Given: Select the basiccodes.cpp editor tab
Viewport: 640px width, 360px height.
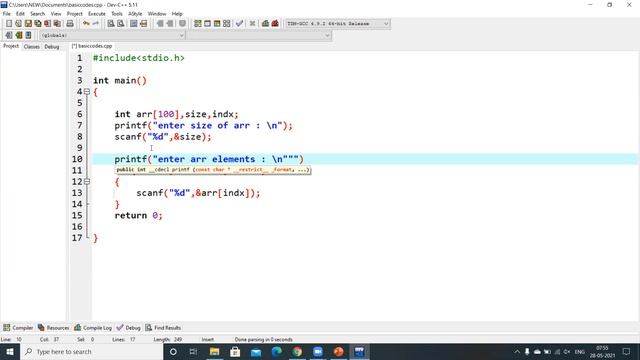Looking at the screenshot, I should (x=92, y=46).
